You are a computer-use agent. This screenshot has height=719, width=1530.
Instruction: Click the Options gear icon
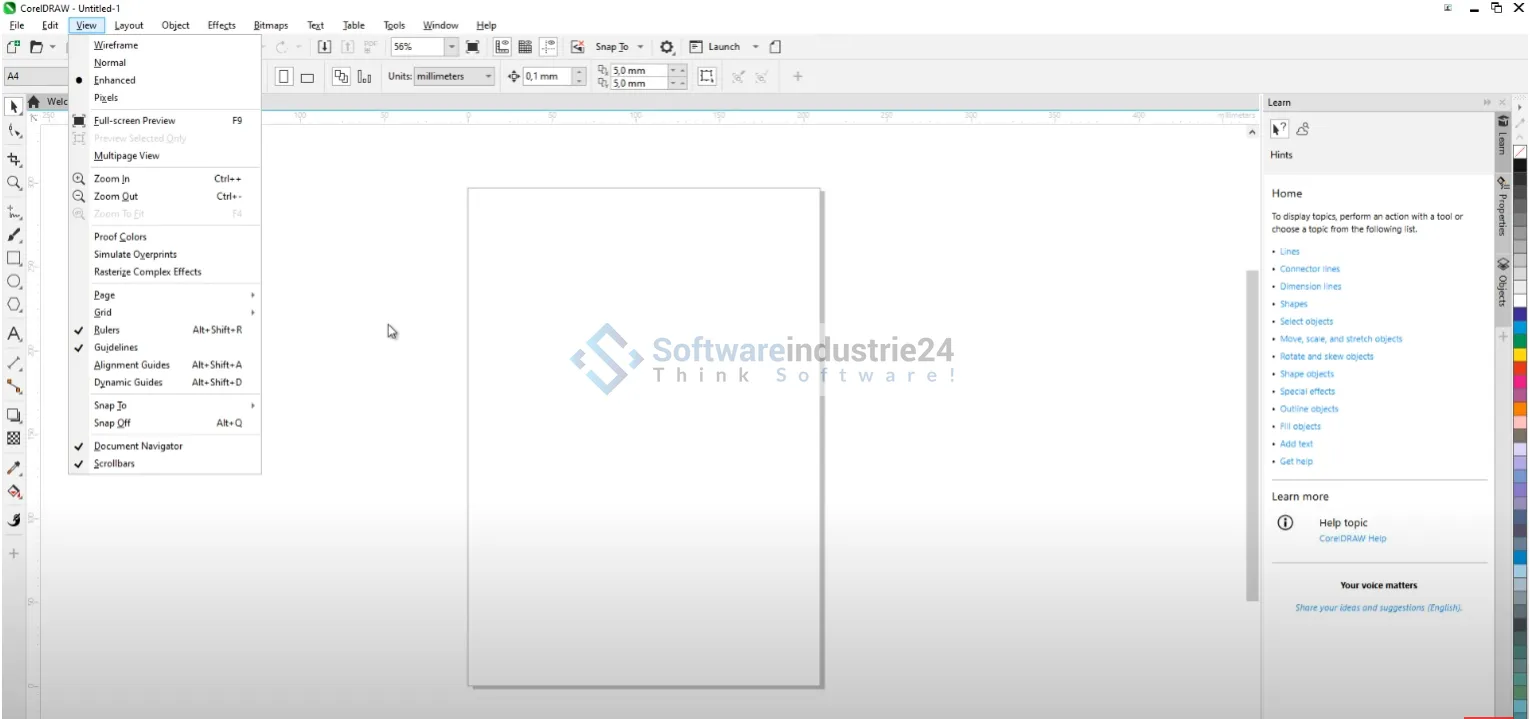pyautogui.click(x=667, y=47)
